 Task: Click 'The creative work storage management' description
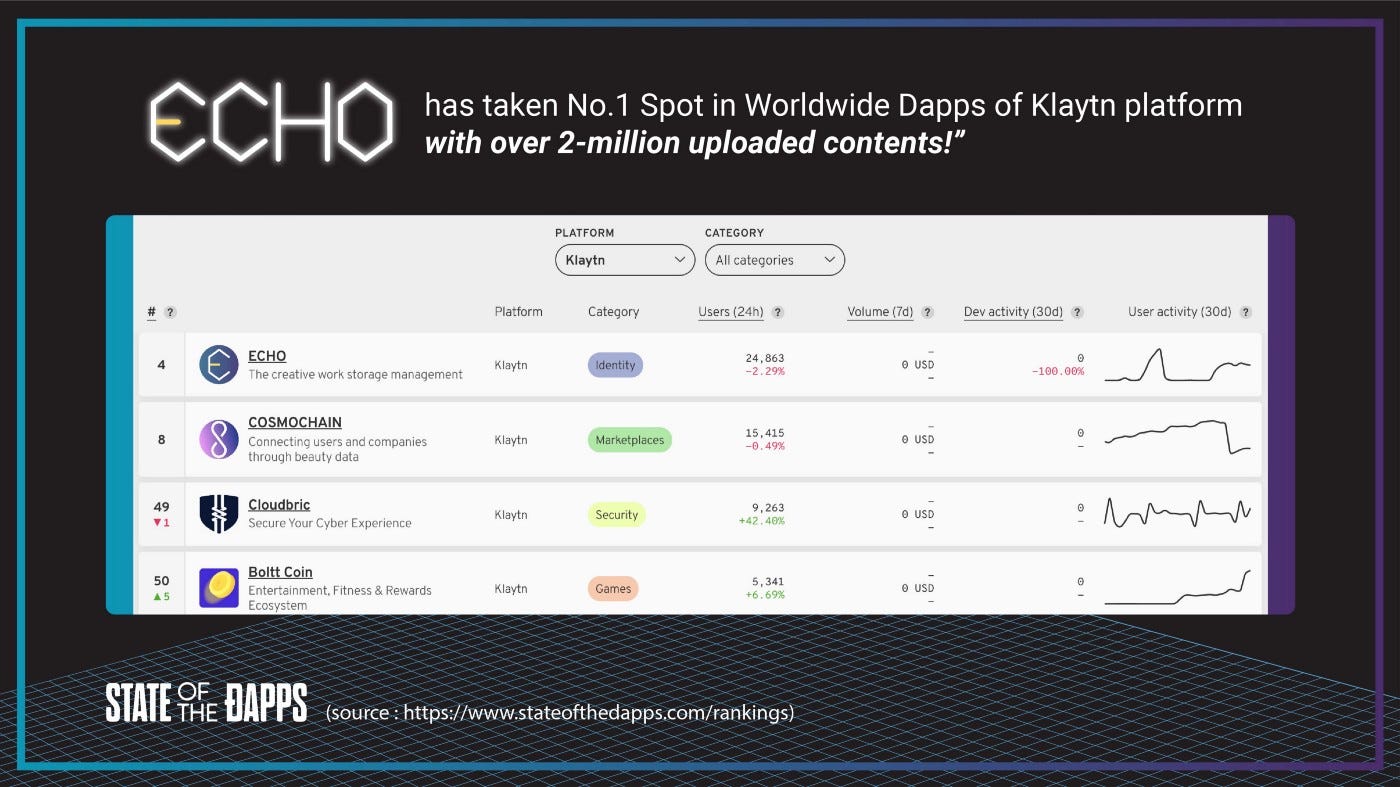[x=355, y=375]
